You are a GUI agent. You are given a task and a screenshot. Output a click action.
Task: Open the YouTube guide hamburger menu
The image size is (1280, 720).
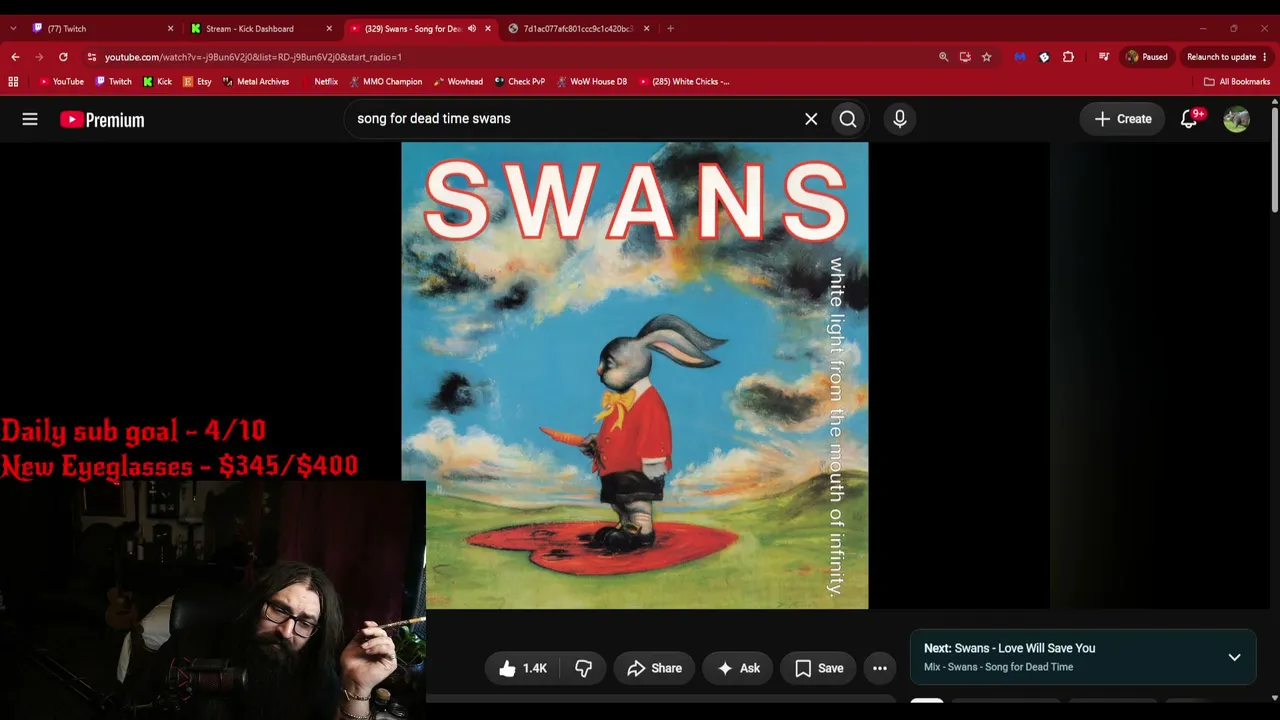pos(30,119)
